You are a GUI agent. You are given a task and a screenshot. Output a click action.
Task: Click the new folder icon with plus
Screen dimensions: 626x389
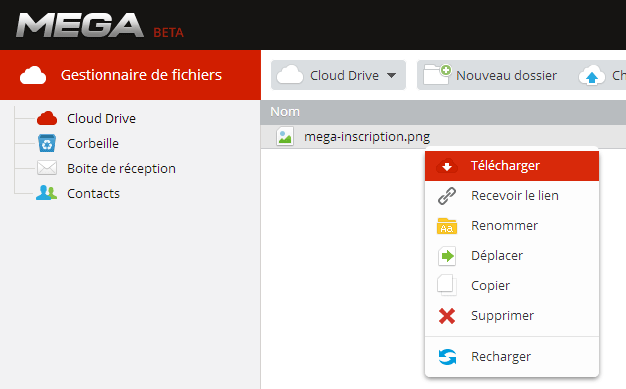437,75
